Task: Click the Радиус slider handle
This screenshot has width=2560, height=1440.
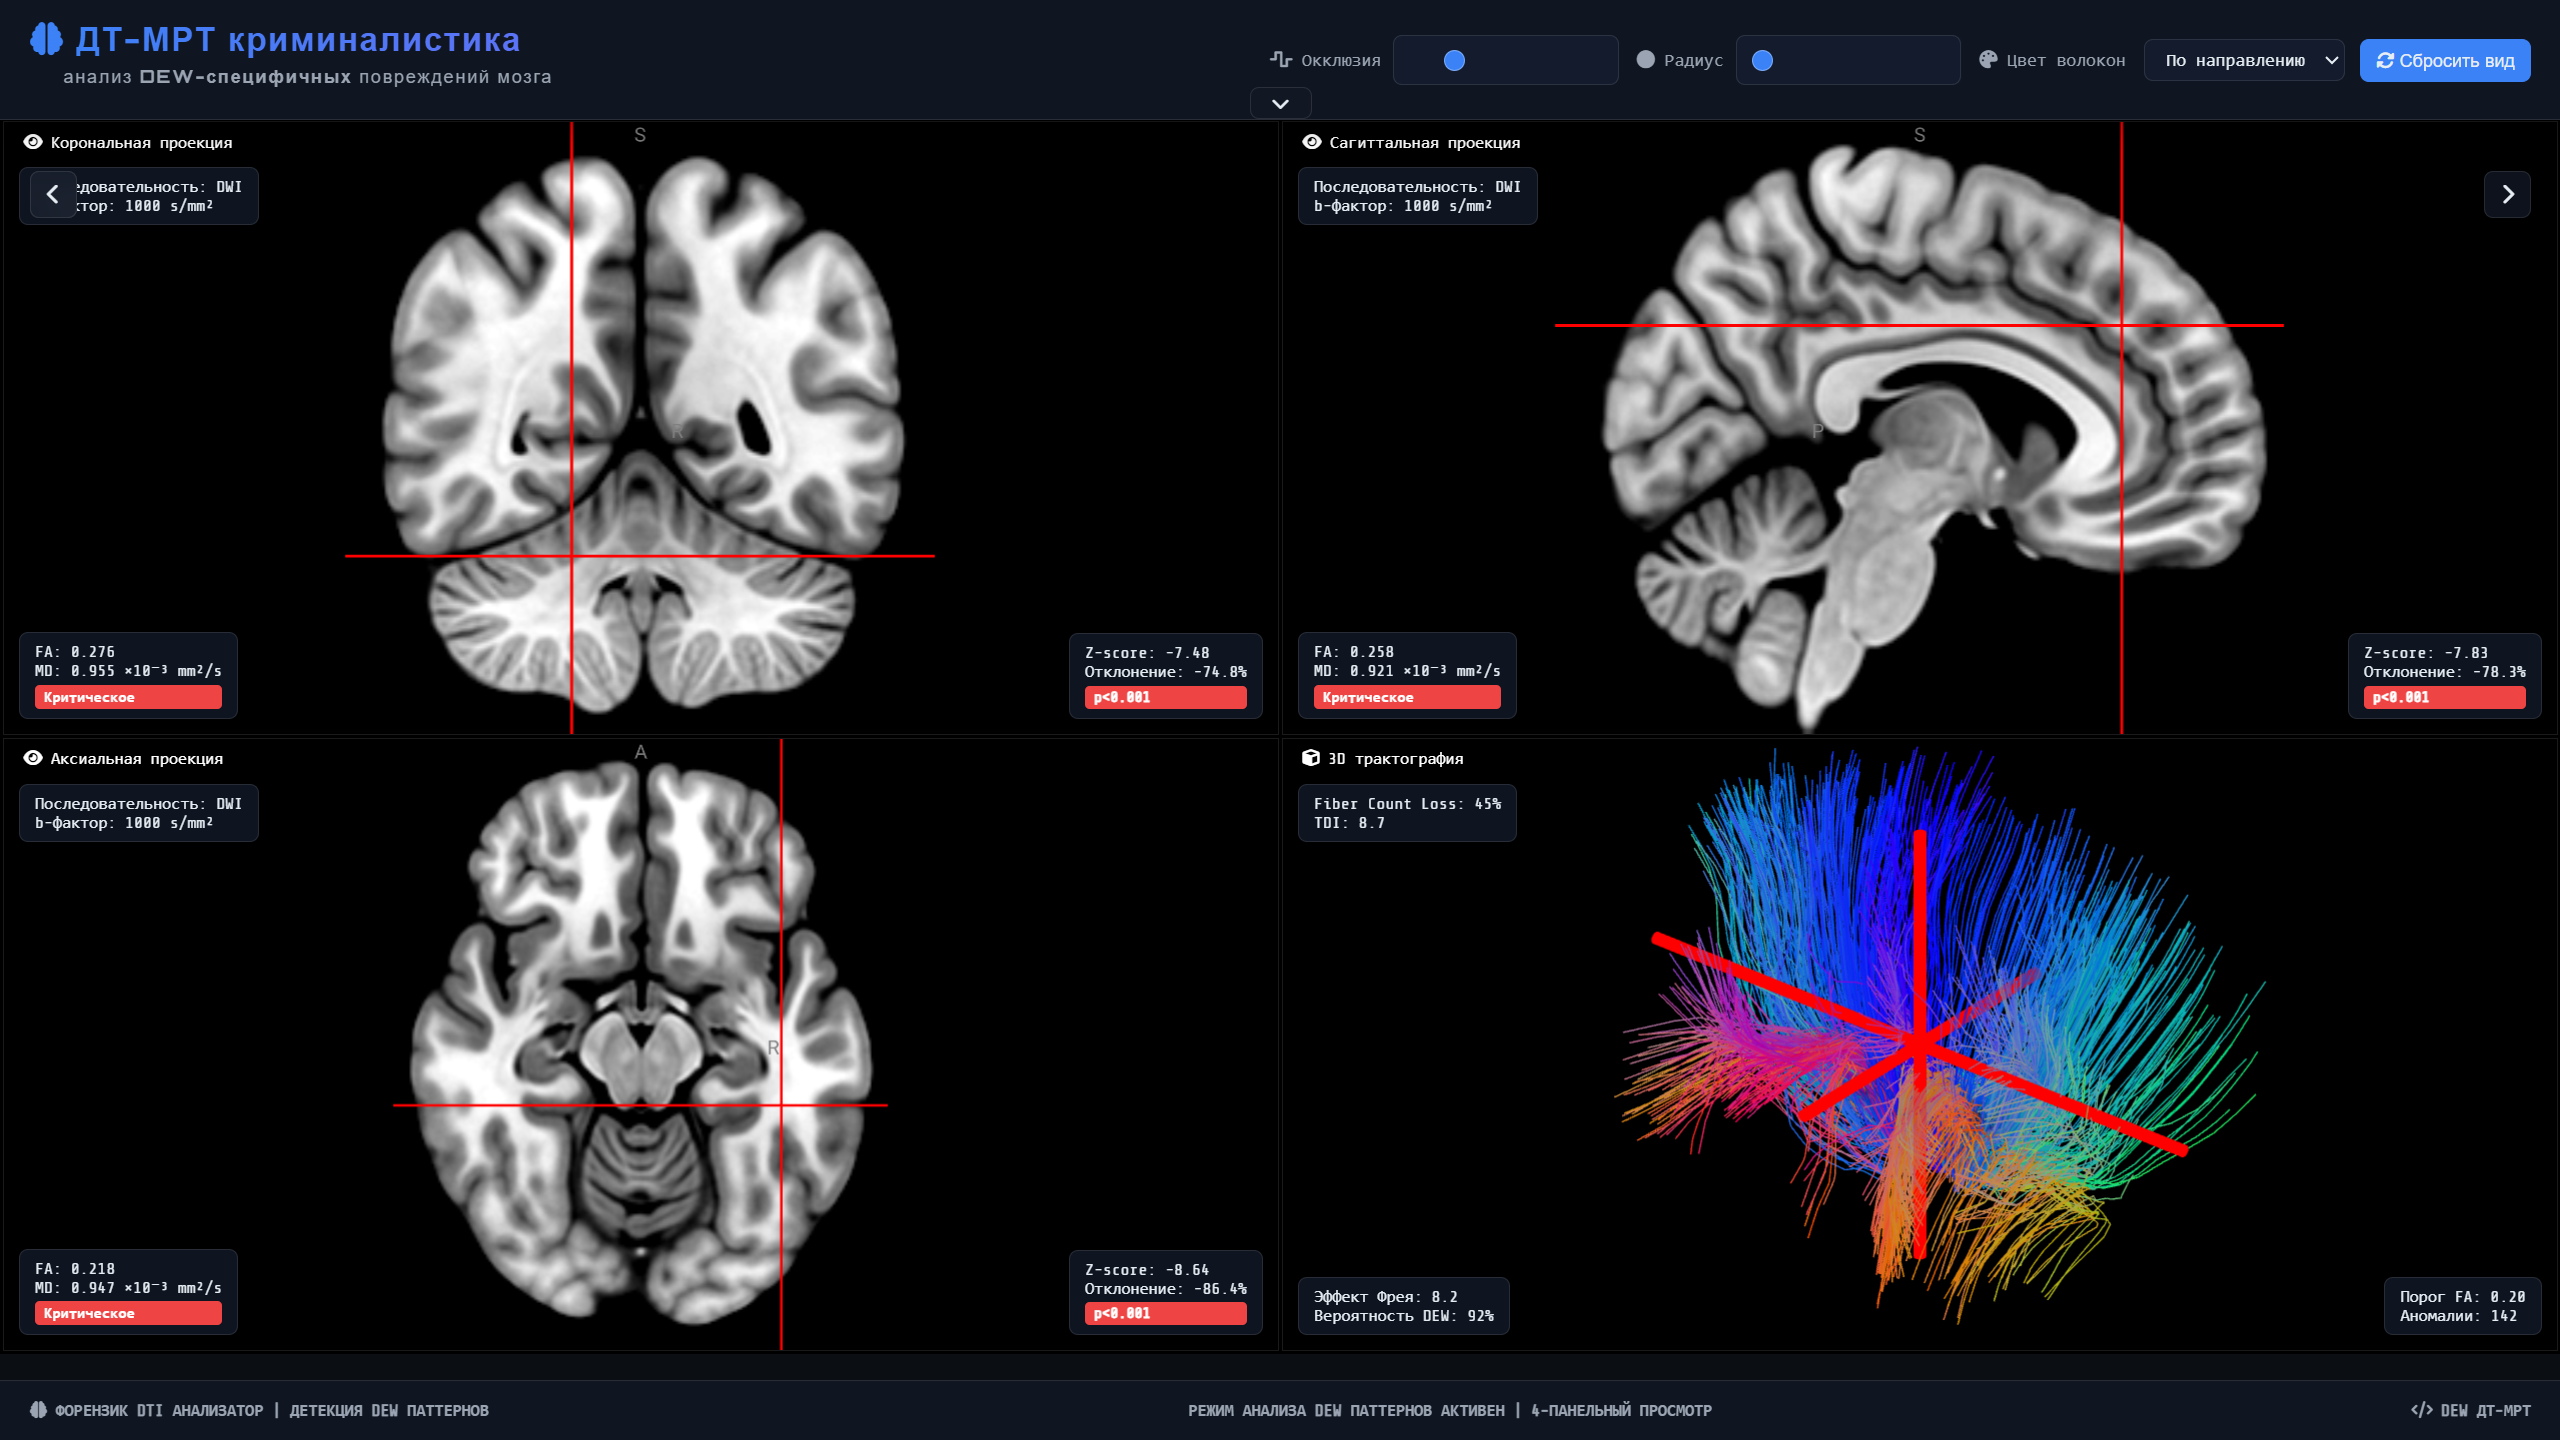Action: pyautogui.click(x=1763, y=61)
